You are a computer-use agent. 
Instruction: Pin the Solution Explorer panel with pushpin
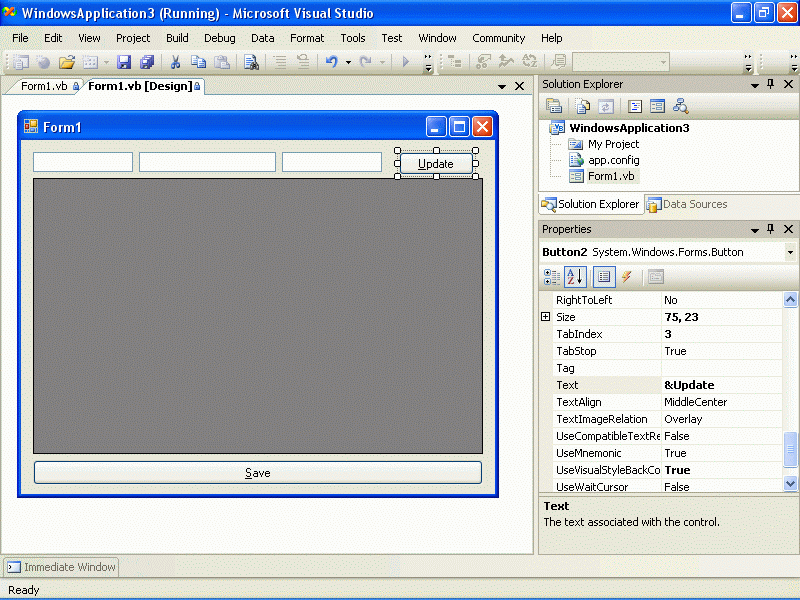click(x=770, y=84)
